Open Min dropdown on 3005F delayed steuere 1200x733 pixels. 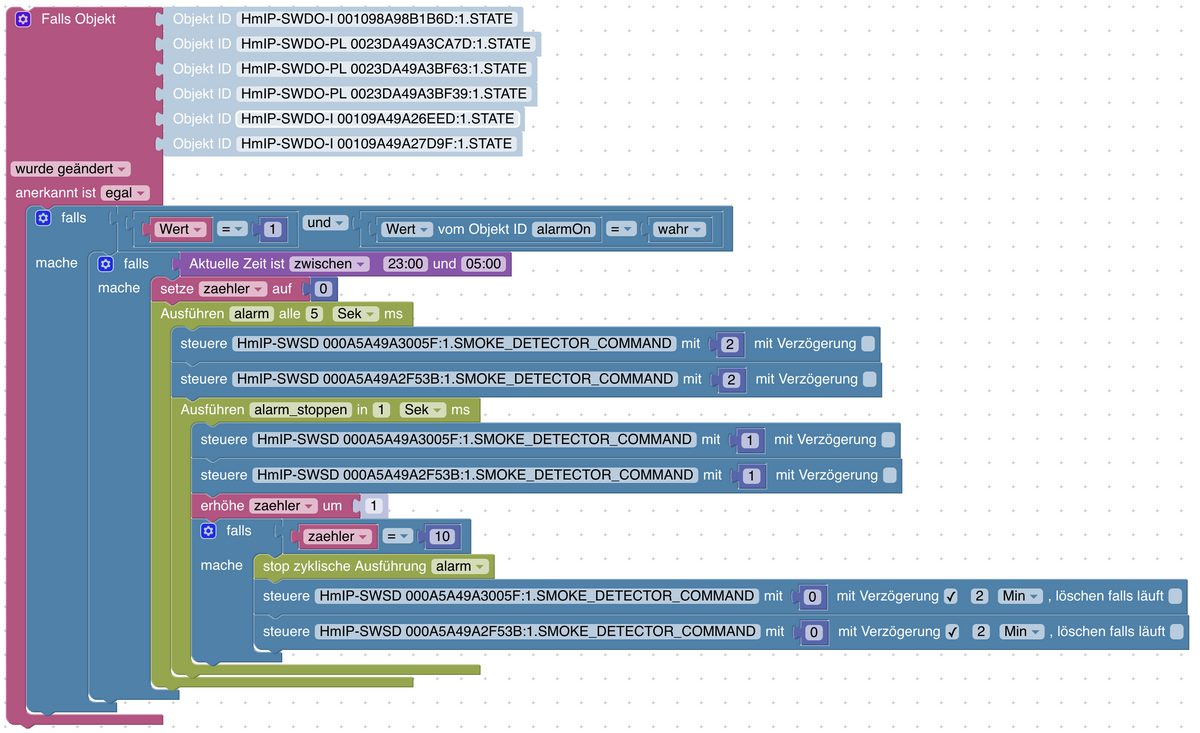pos(1021,596)
